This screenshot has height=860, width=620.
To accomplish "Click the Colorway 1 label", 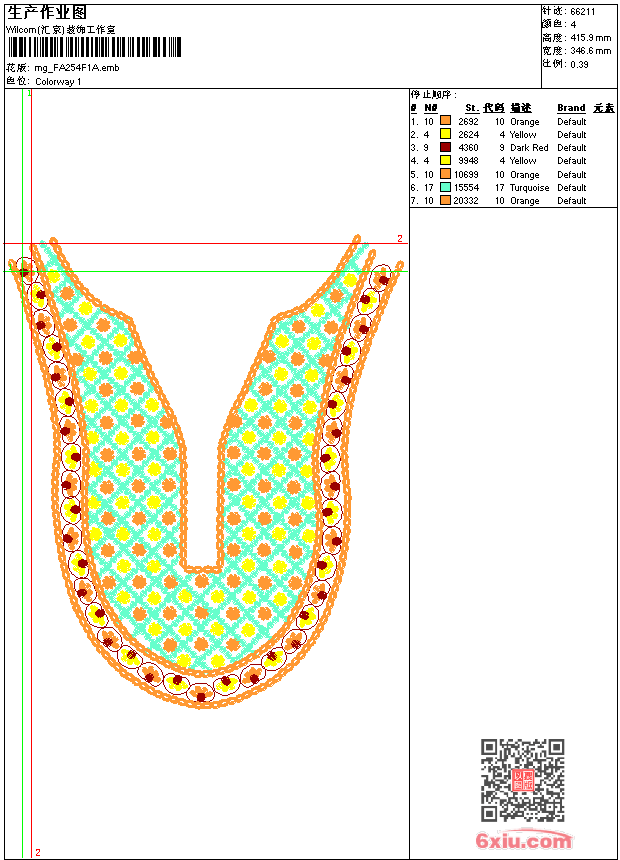I will (58, 82).
